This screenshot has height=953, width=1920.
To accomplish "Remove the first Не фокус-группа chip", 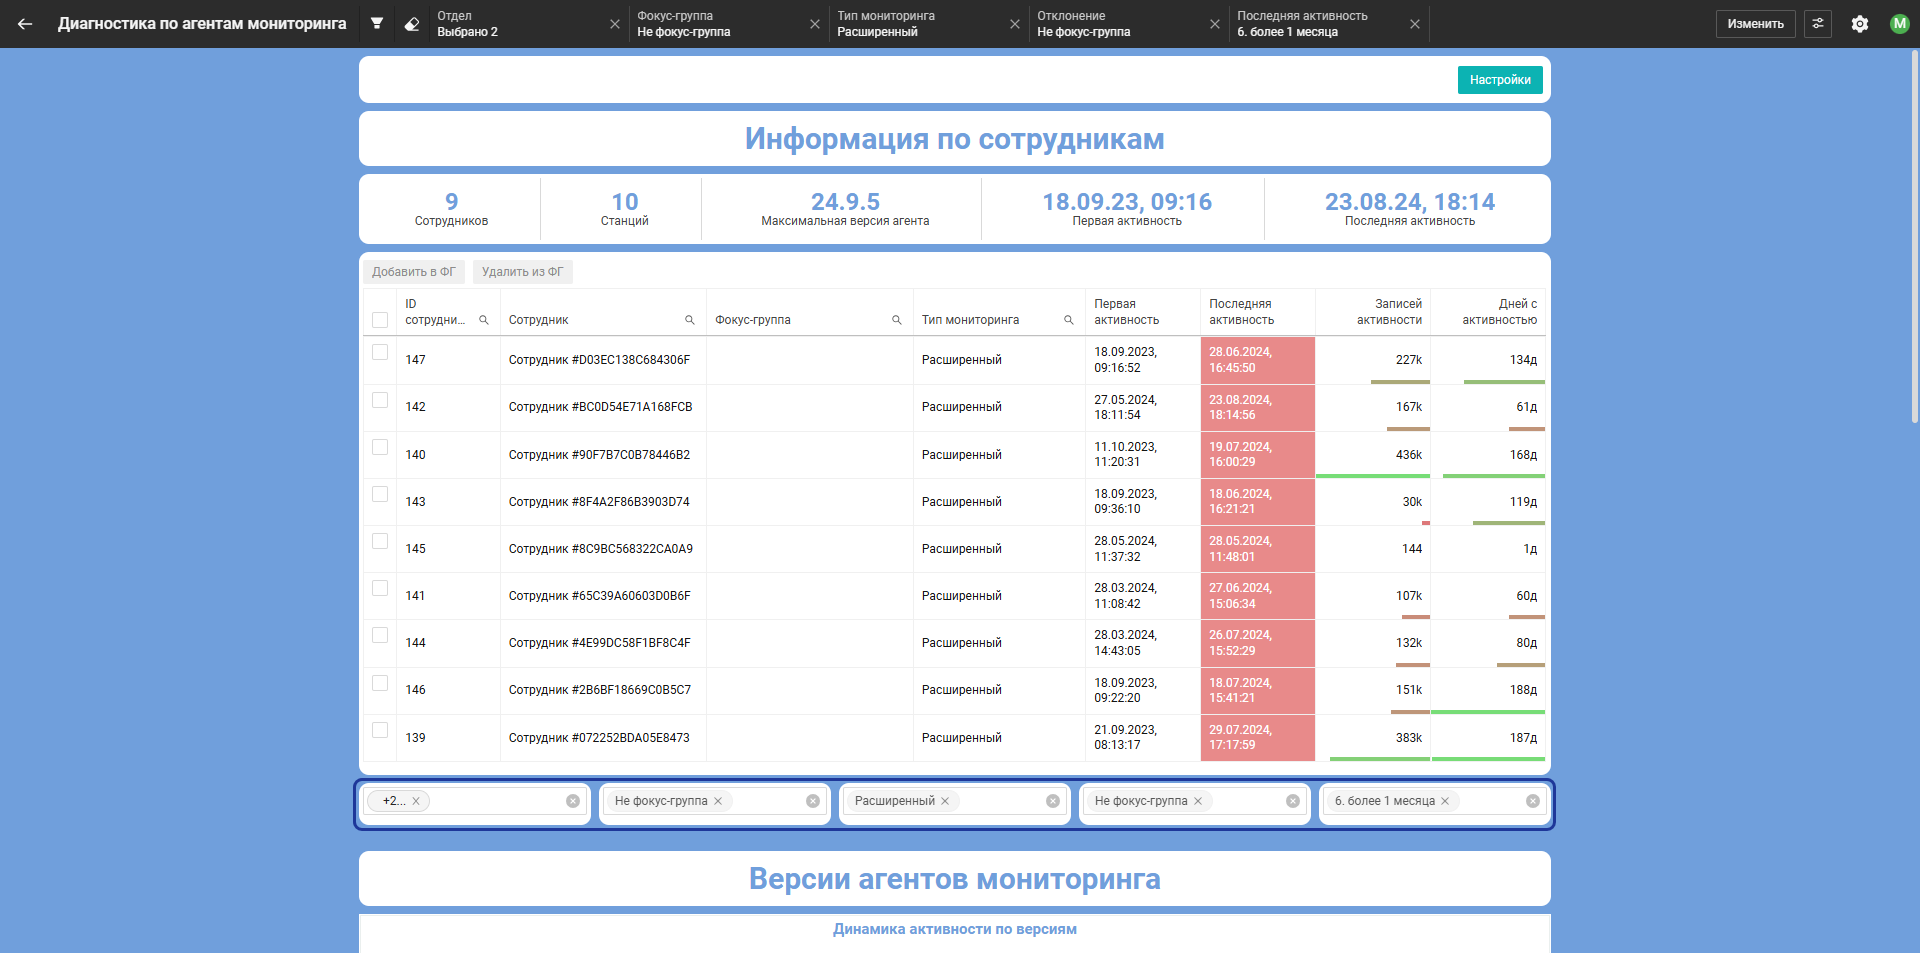I will coord(718,801).
